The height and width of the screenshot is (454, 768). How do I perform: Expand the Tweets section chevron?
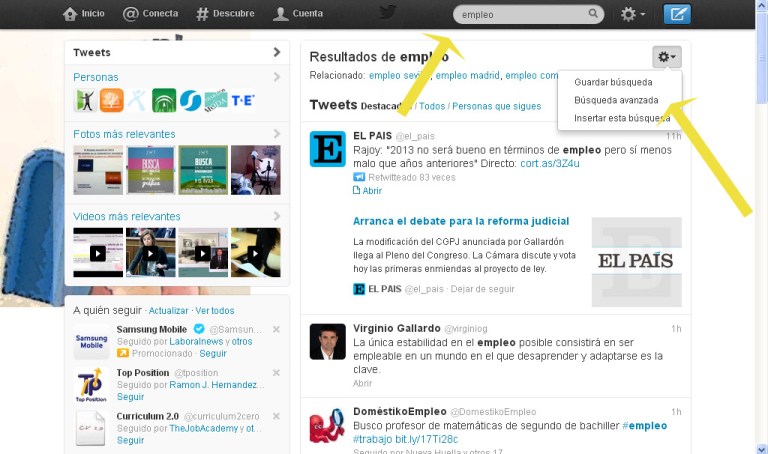coord(277,52)
